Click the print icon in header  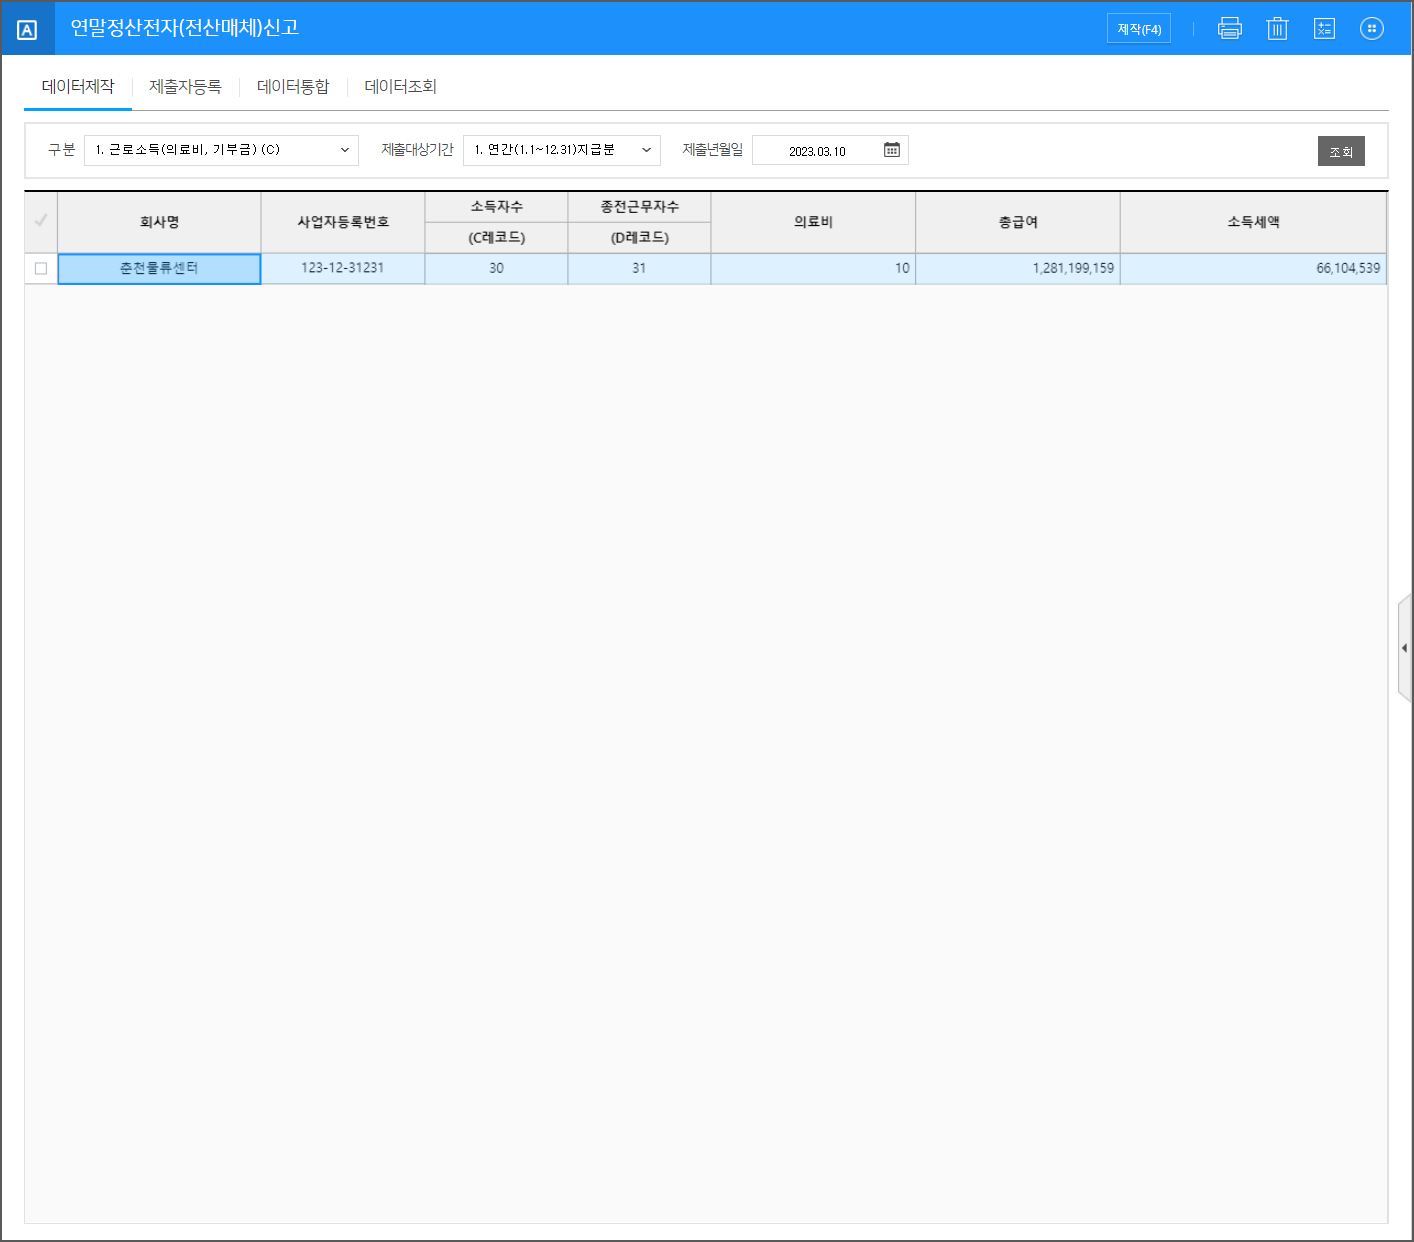click(x=1229, y=29)
